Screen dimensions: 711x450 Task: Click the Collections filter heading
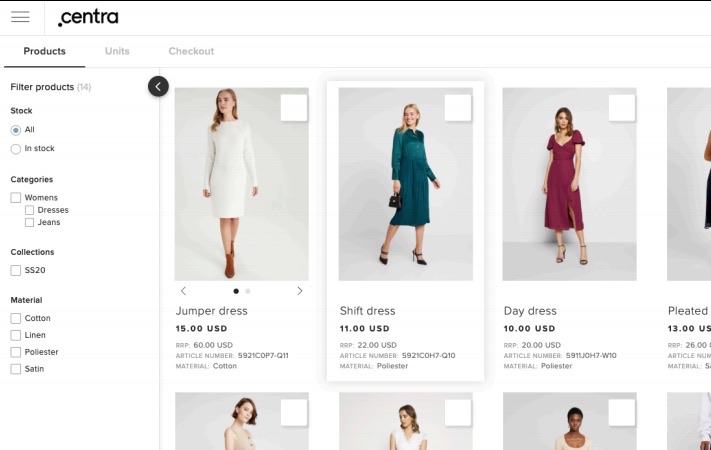click(32, 252)
